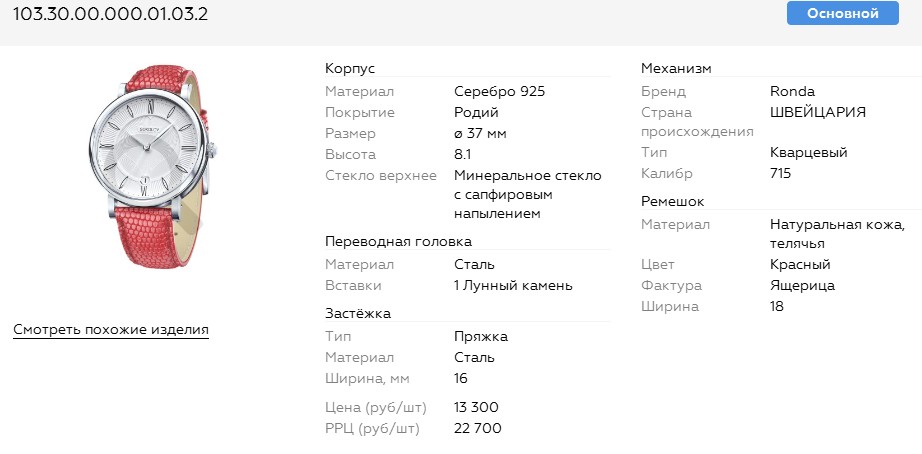Click the РРЦ value 22 700
The height and width of the screenshot is (454, 922).
(477, 429)
